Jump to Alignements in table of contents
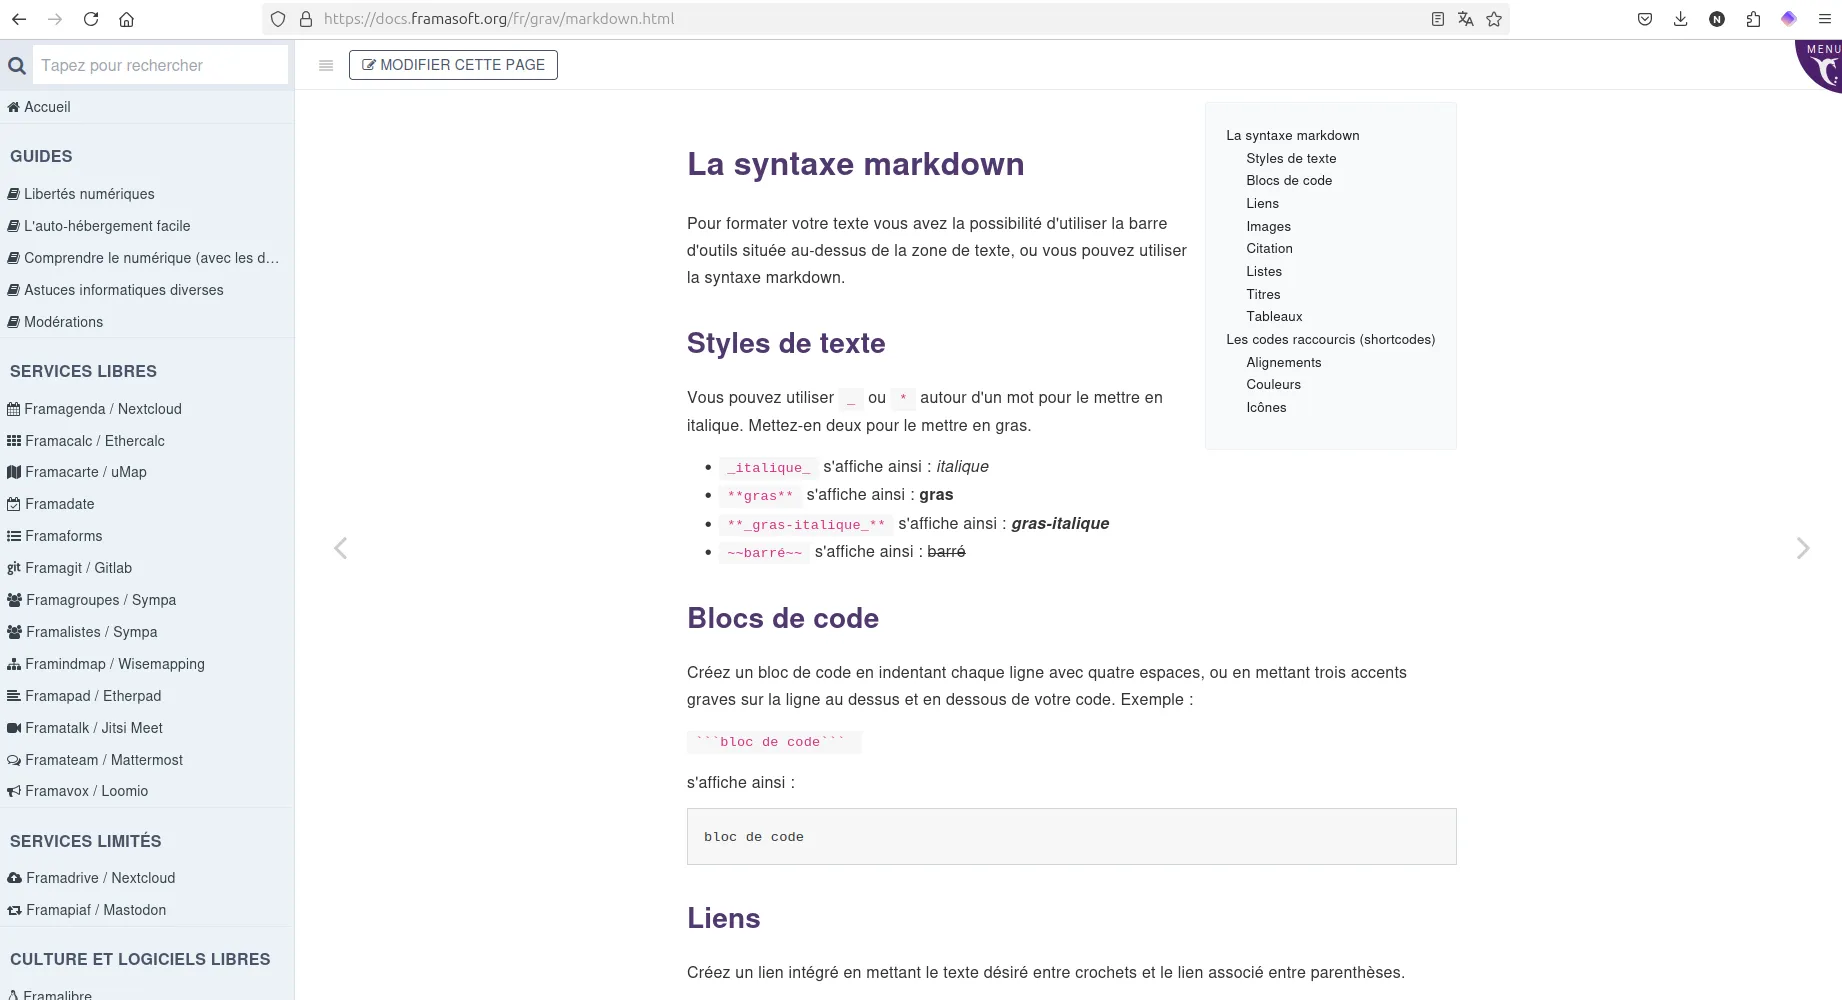1842x1000 pixels. click(1283, 362)
